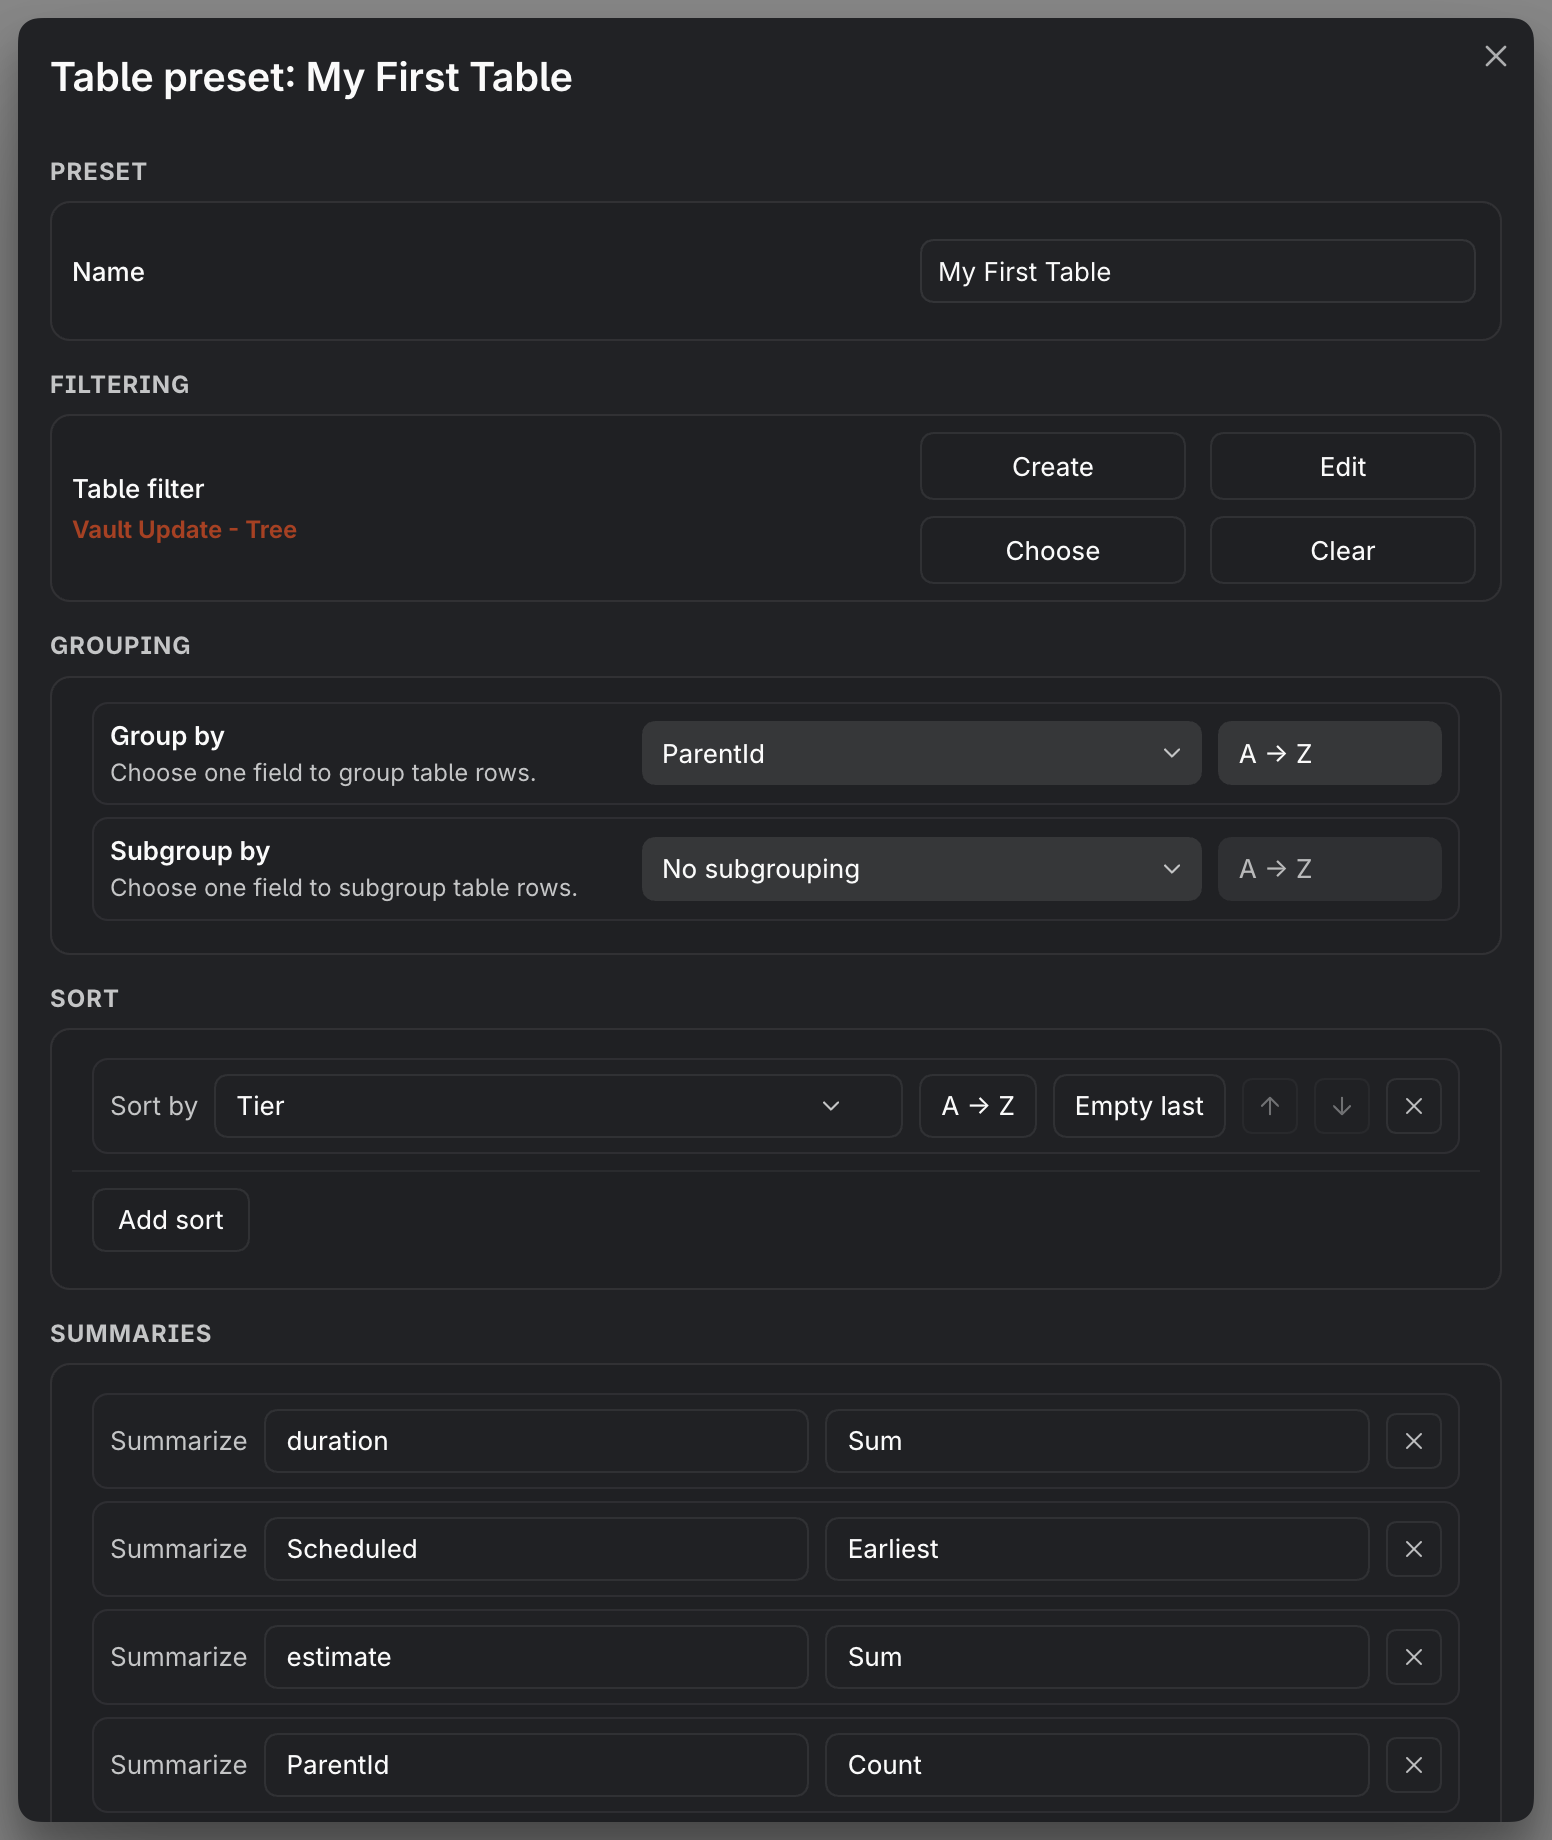This screenshot has height=1840, width=1552.
Task: Click the SUMMARIES section heading
Action: pyautogui.click(x=130, y=1333)
